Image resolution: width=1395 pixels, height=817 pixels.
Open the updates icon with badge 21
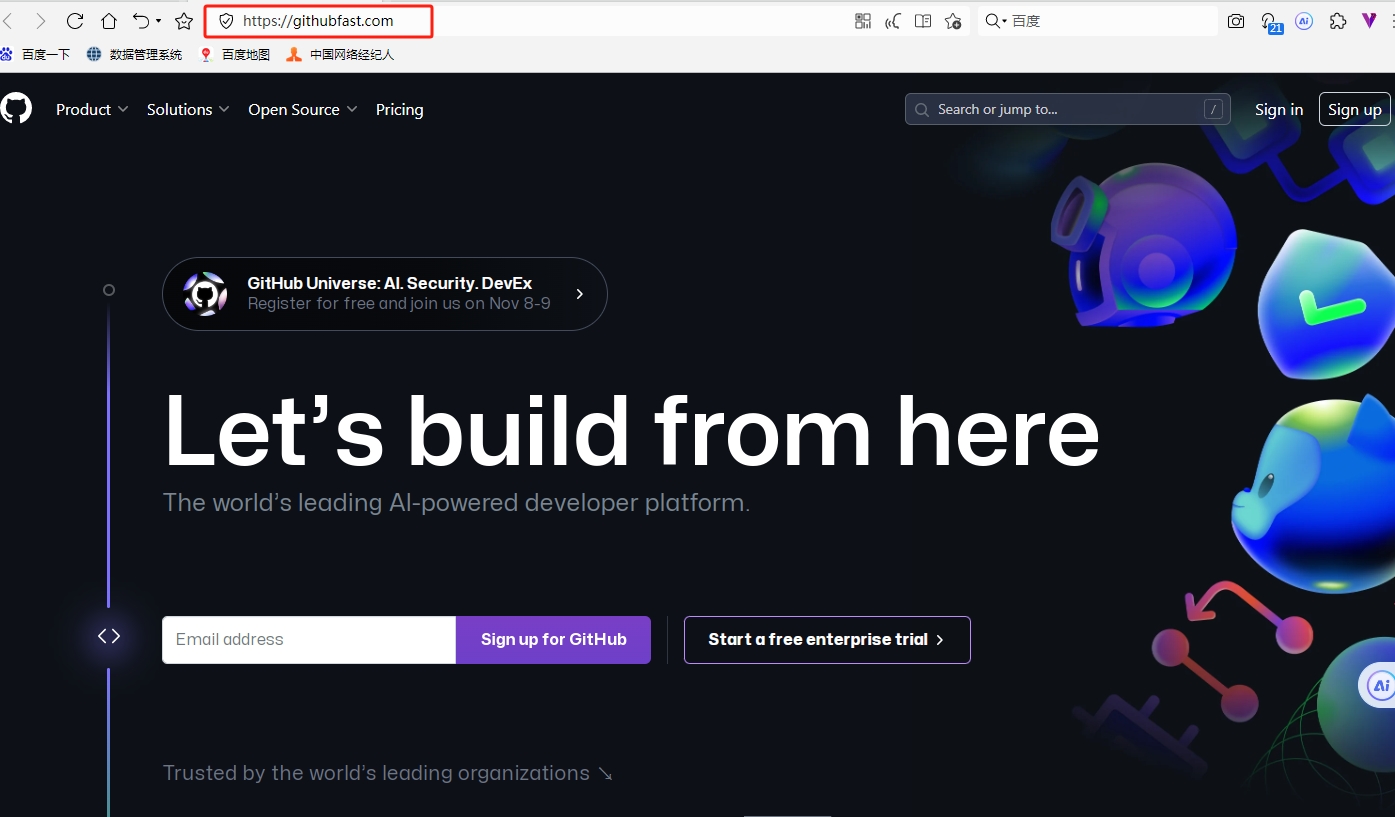pyautogui.click(x=1271, y=23)
